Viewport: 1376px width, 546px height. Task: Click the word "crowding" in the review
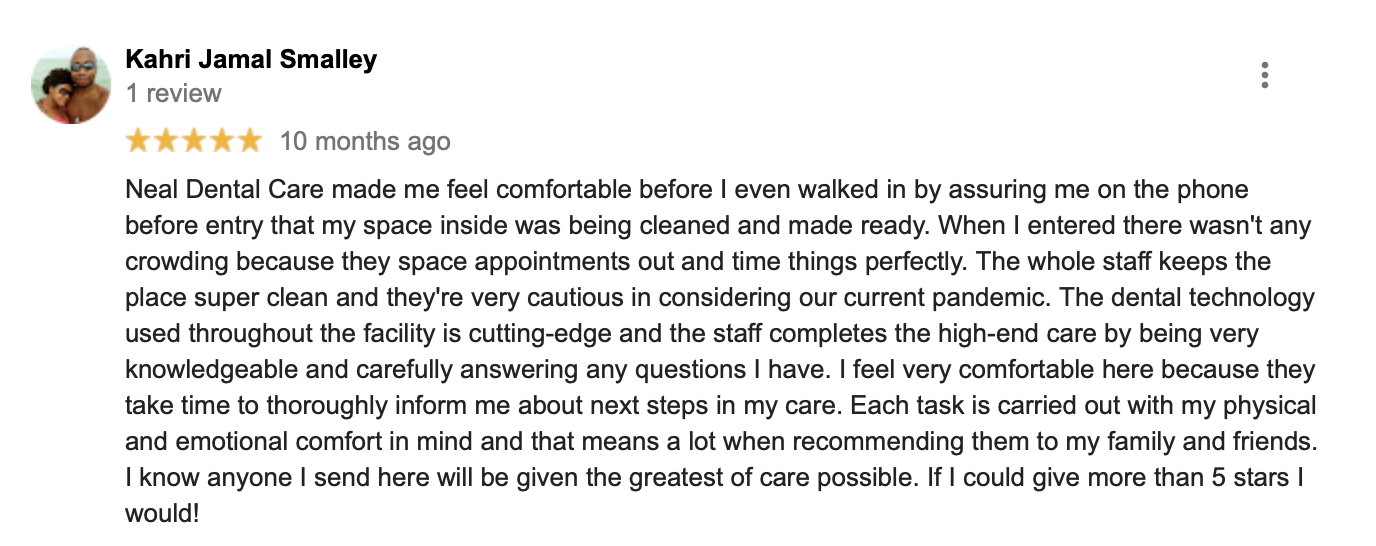pos(172,262)
